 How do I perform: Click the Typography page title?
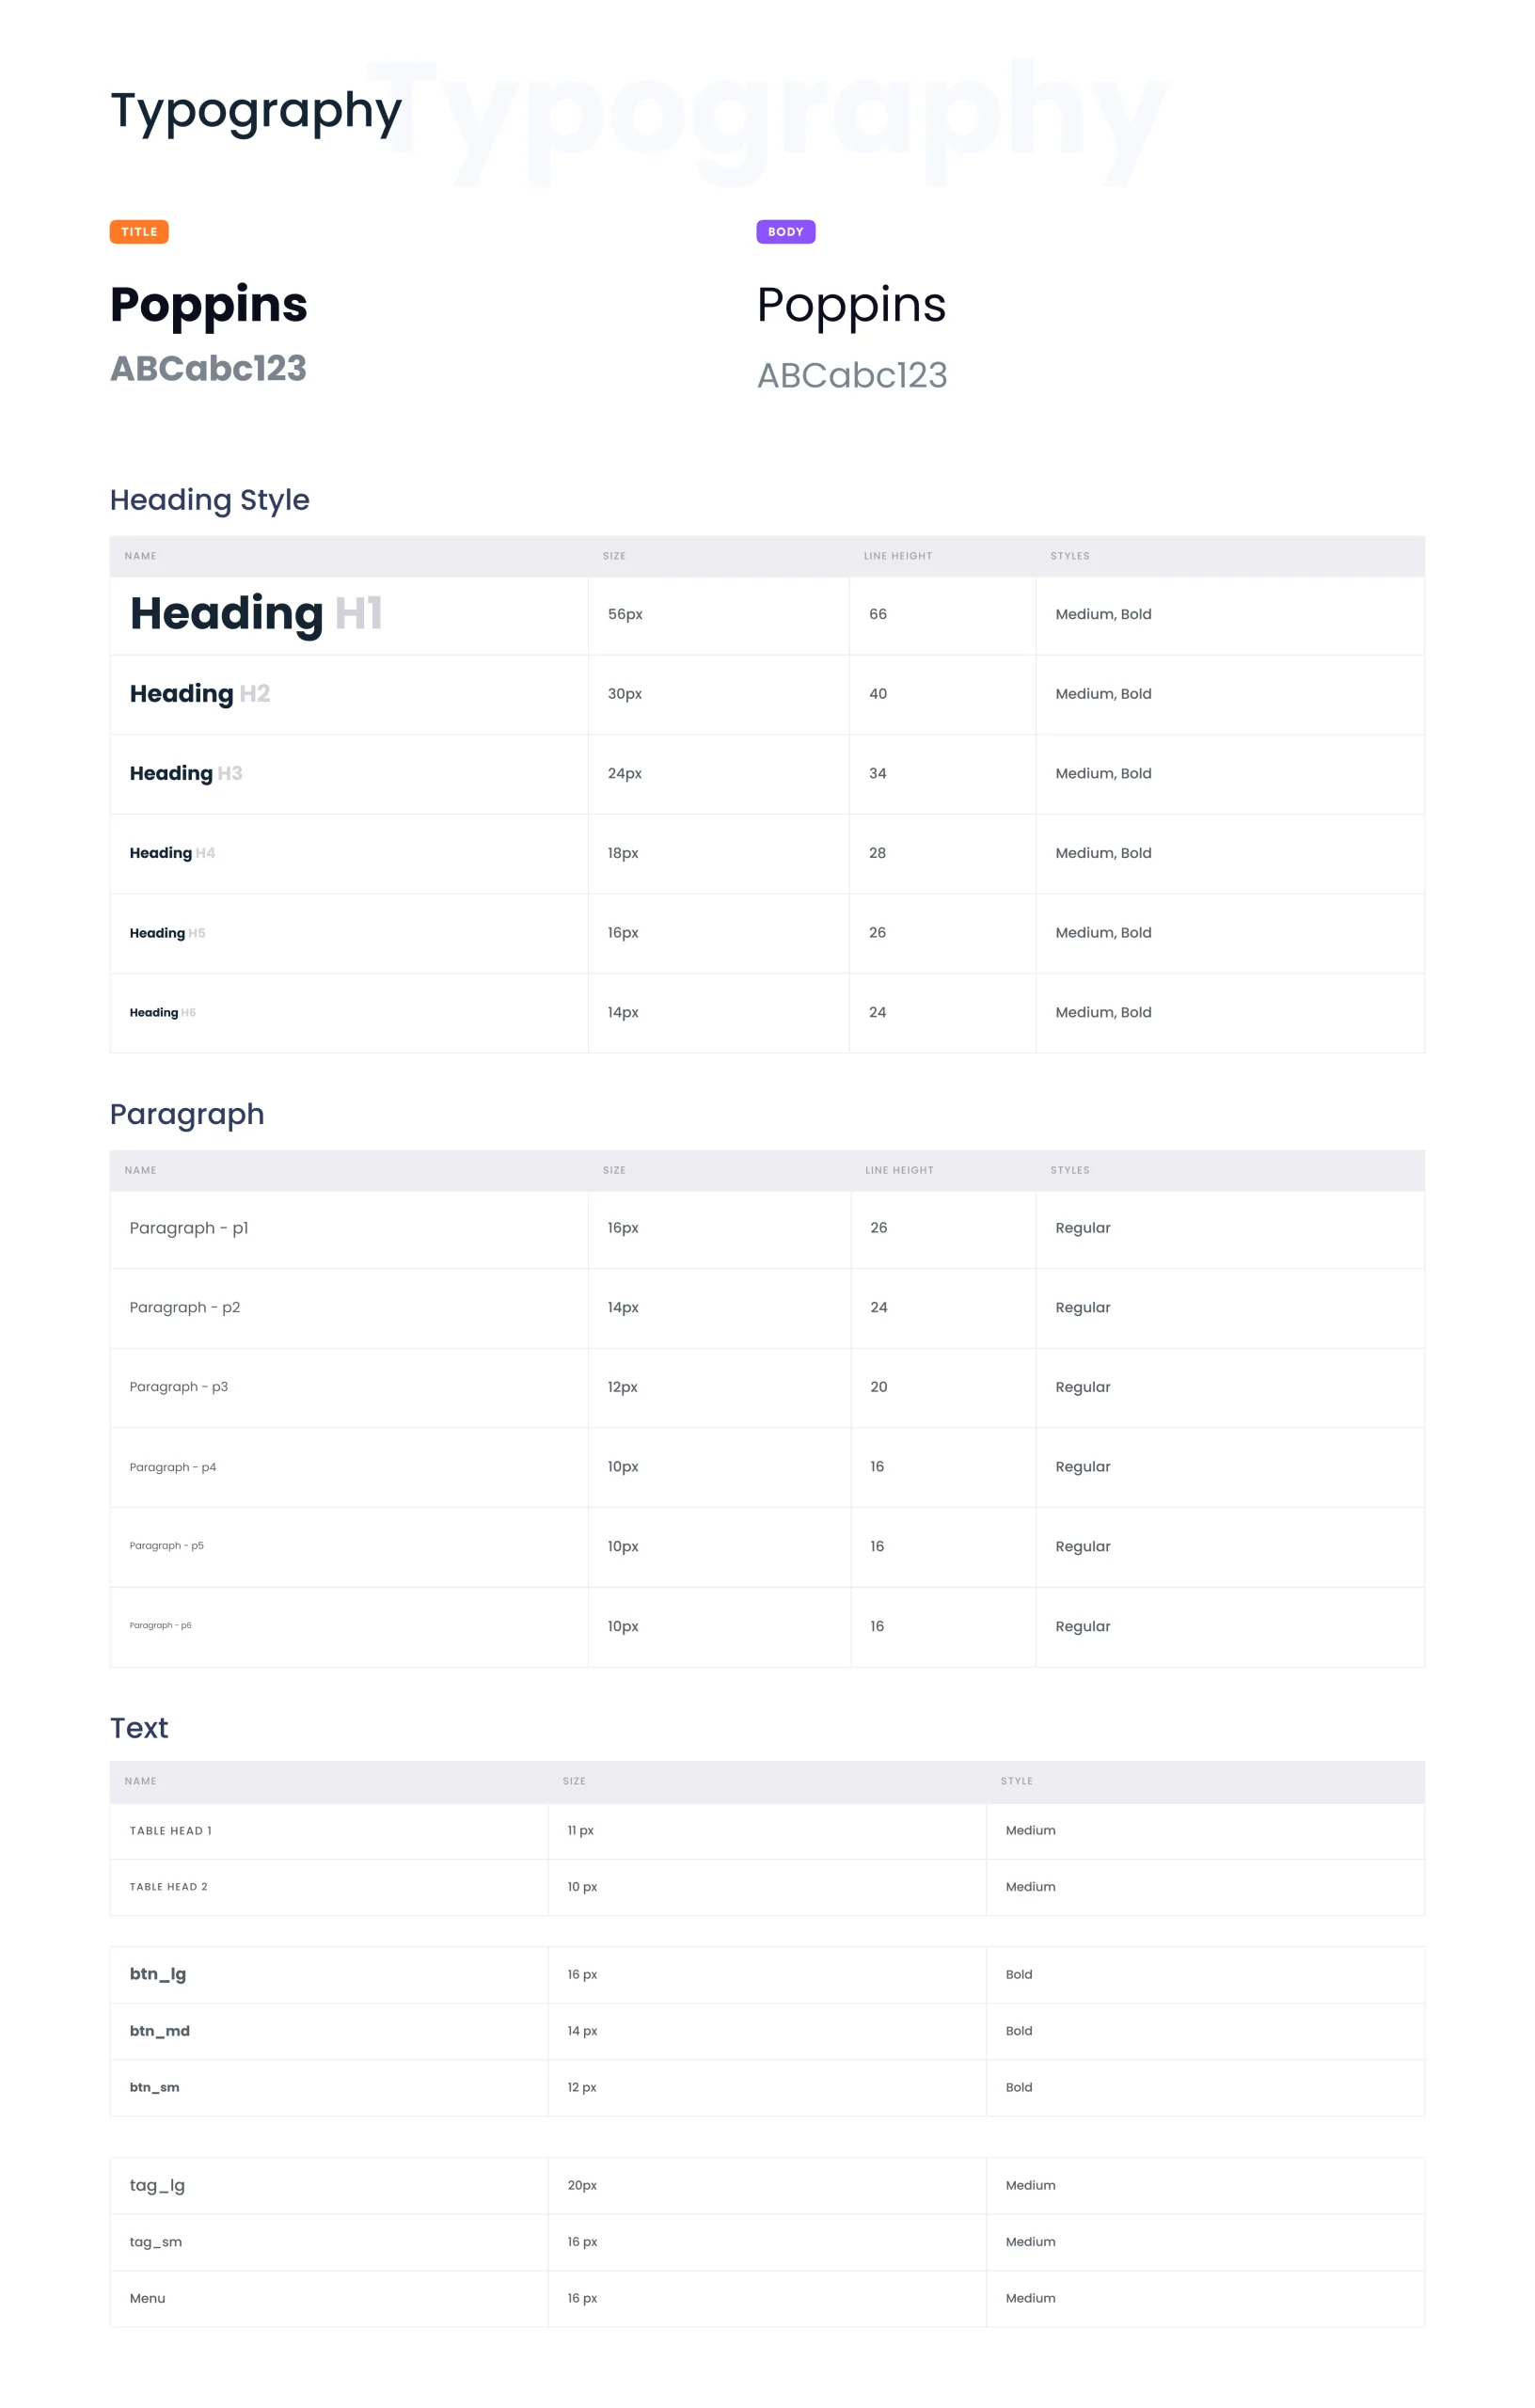click(x=255, y=111)
